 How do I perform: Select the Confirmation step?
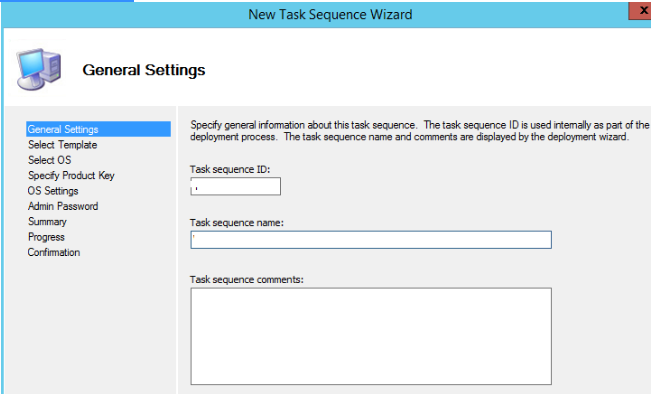[x=54, y=252]
